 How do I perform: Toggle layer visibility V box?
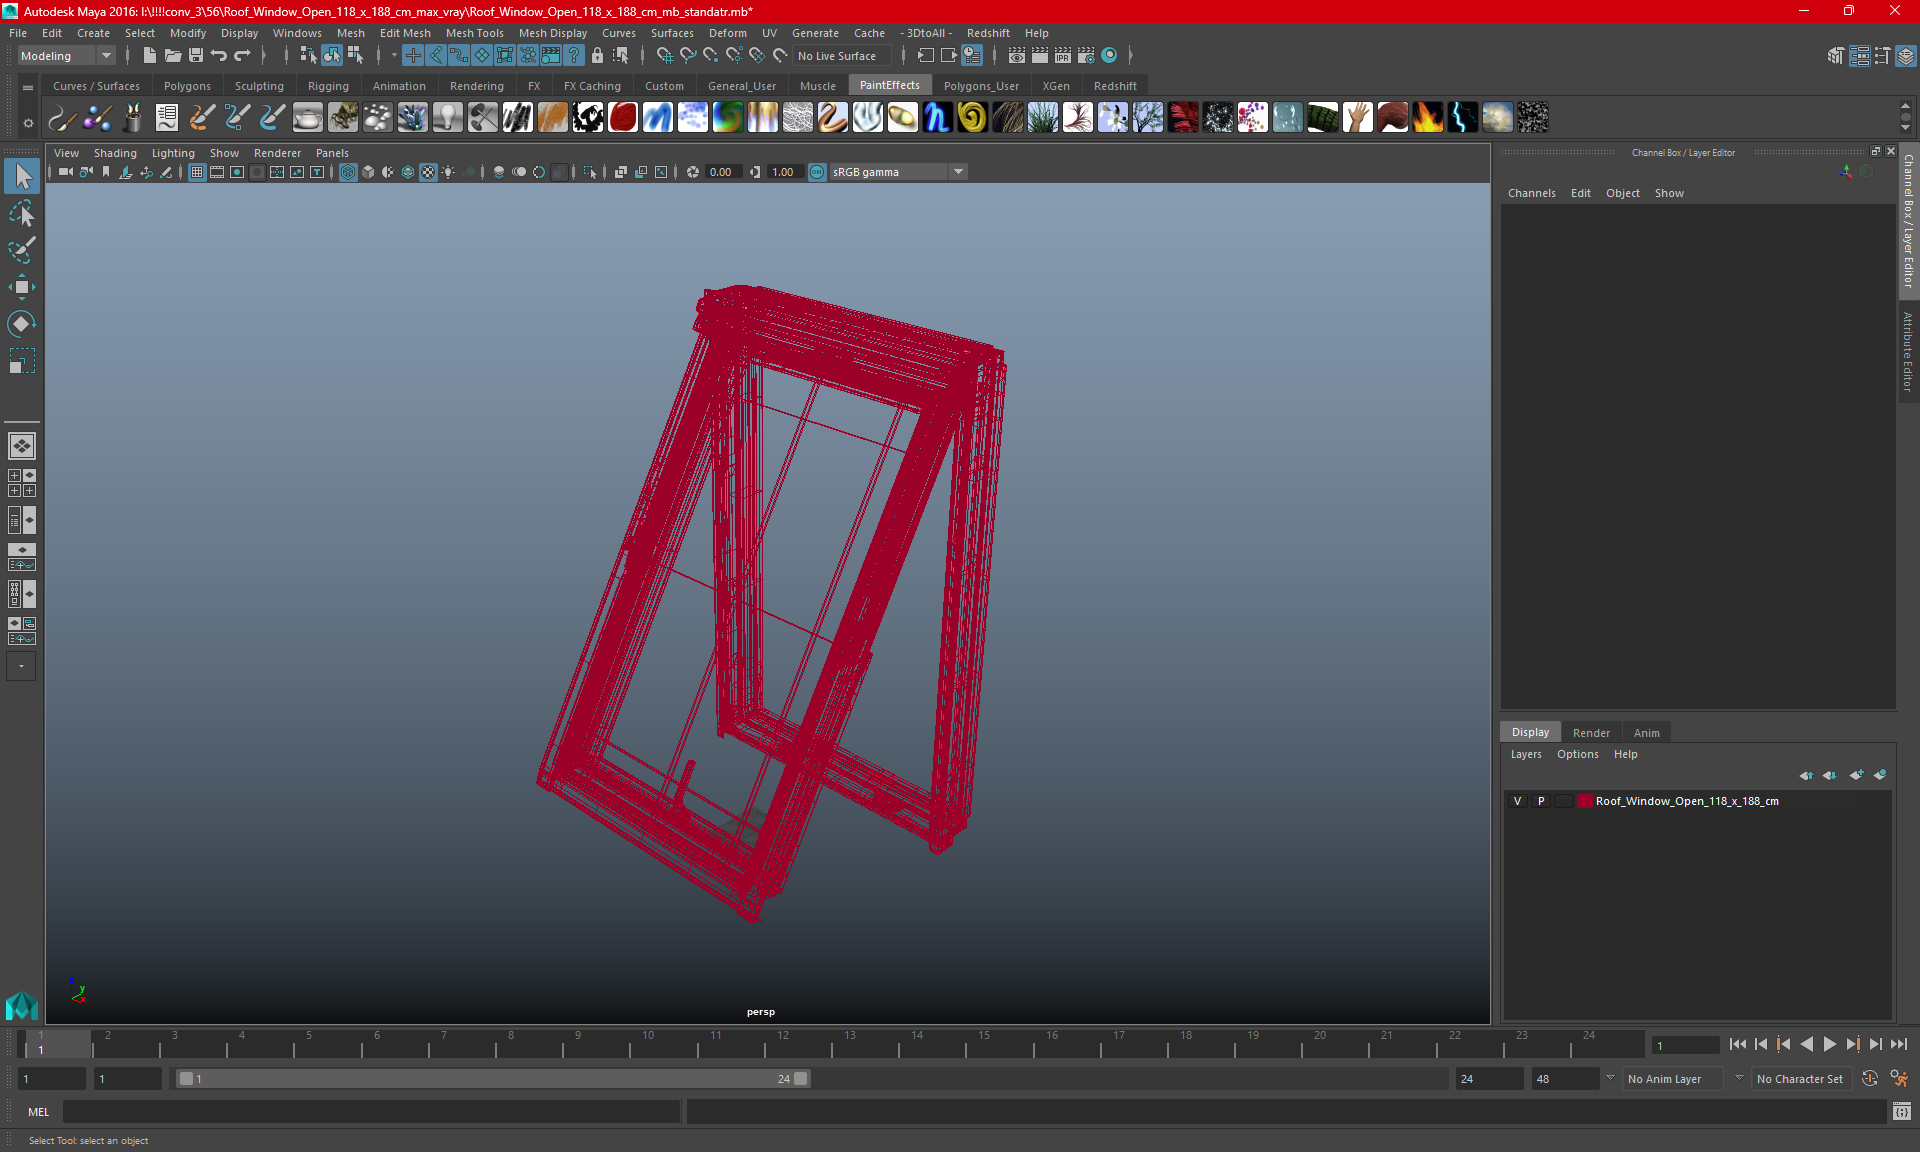click(1518, 801)
